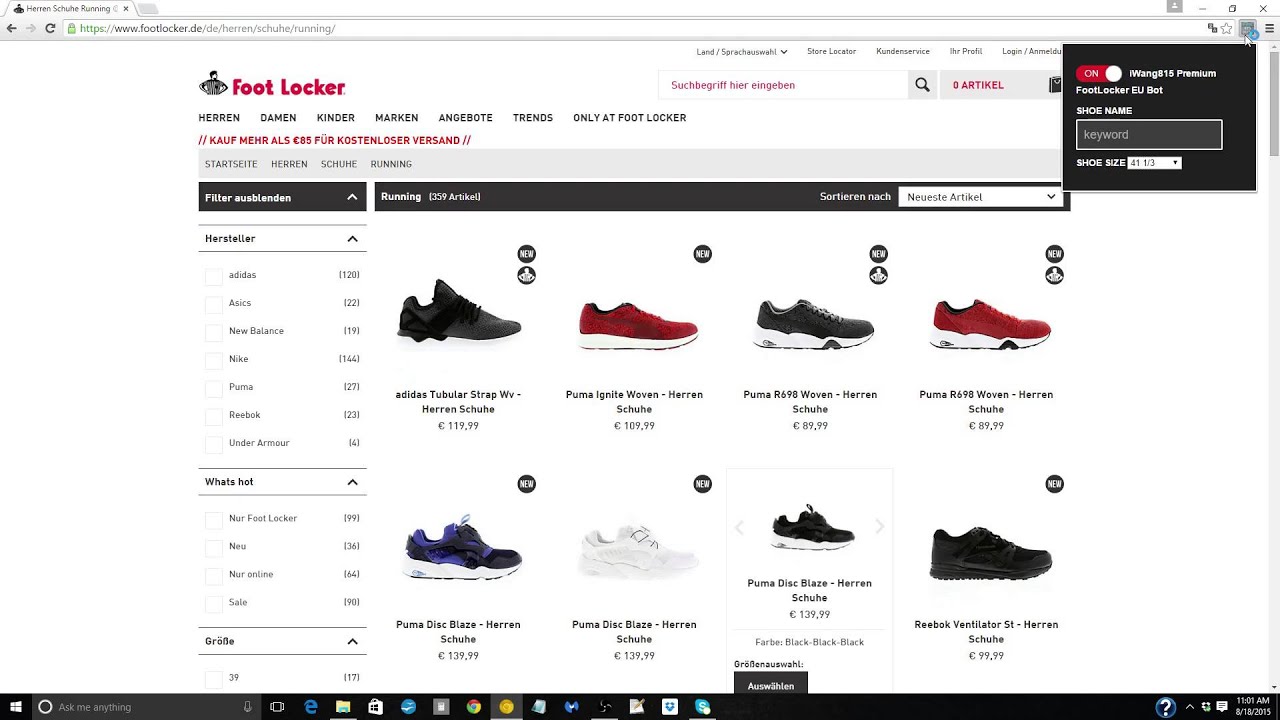The image size is (1280, 720).
Task: Open Skype from the taskbar
Action: click(703, 707)
